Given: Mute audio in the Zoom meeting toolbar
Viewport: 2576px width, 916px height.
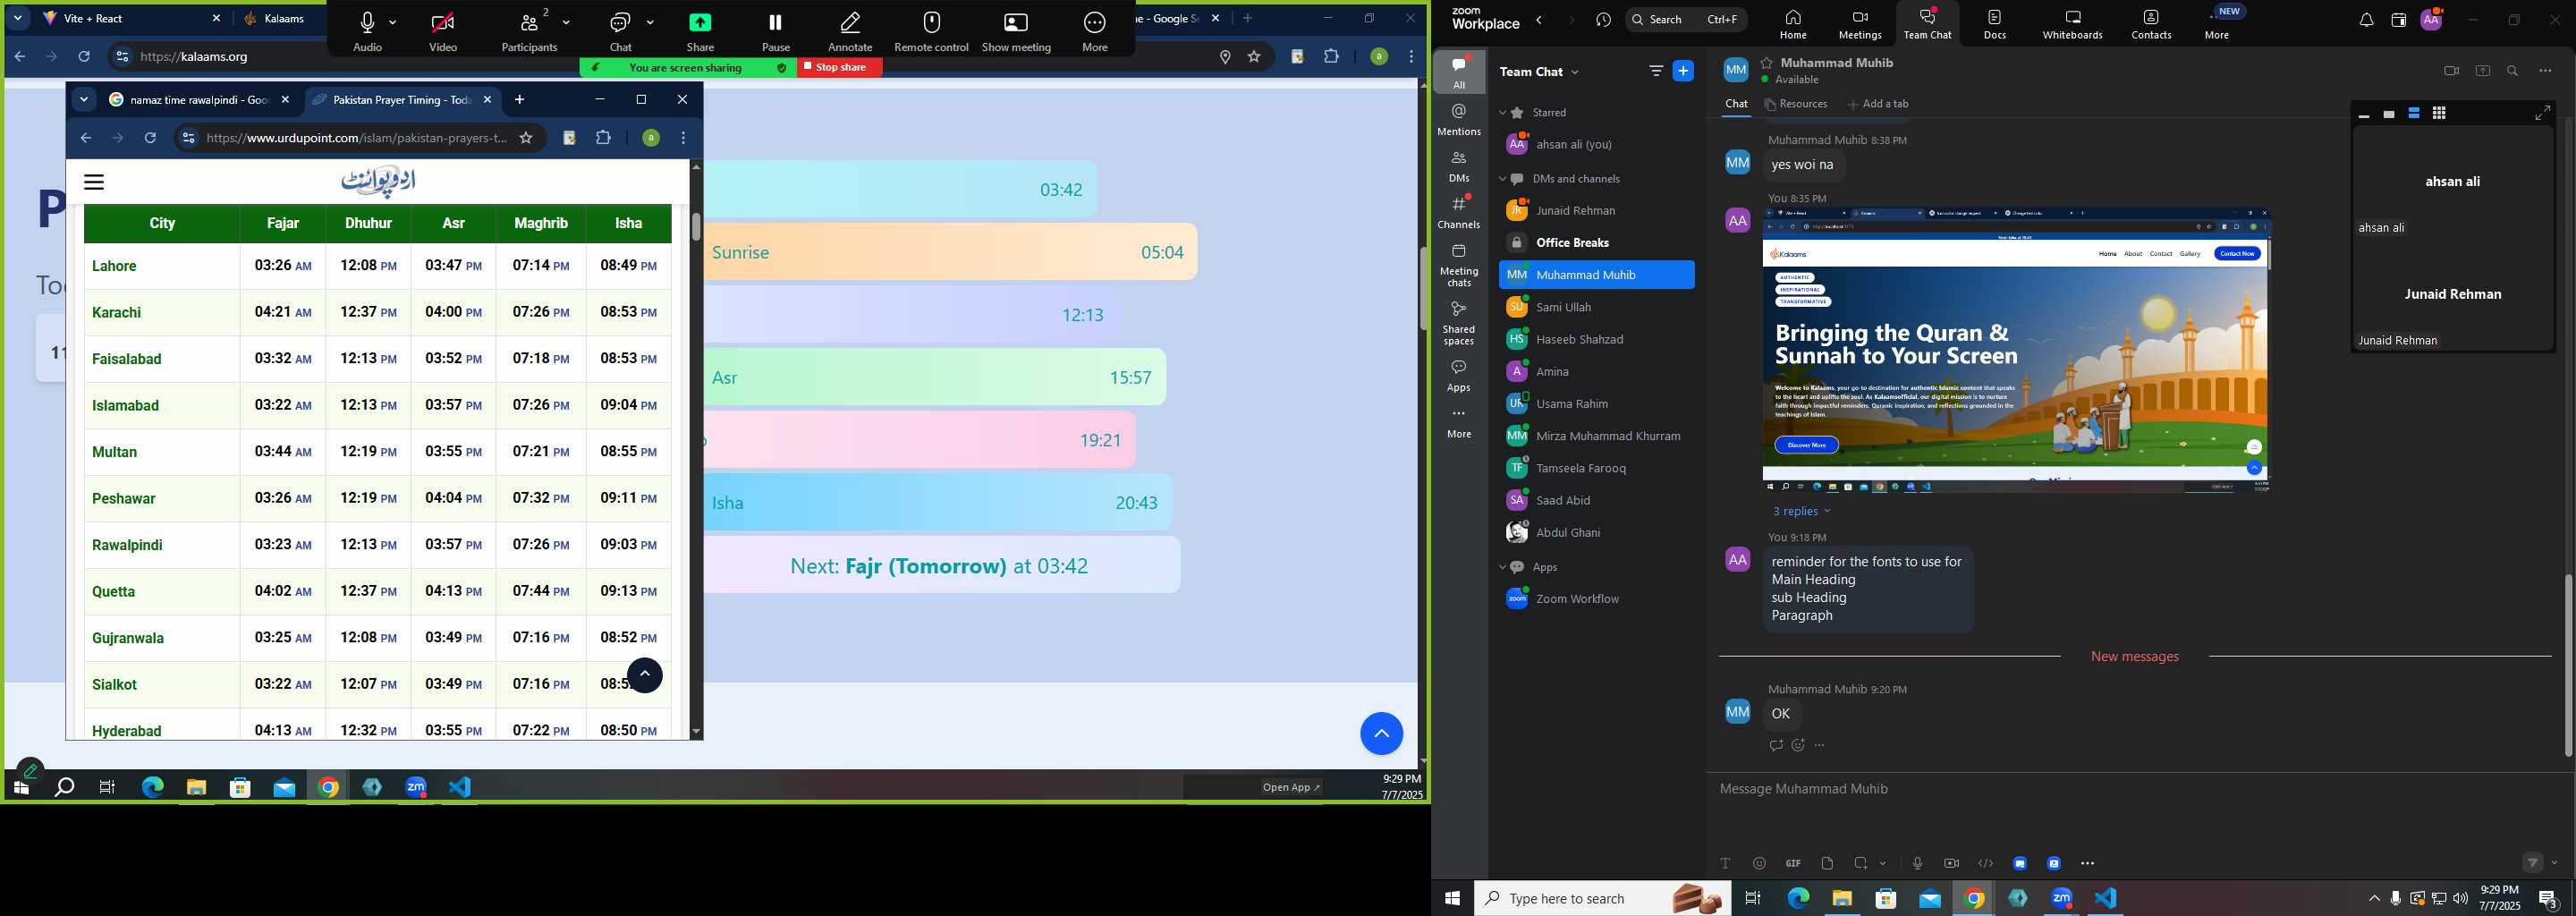Looking at the screenshot, I should click(x=367, y=31).
